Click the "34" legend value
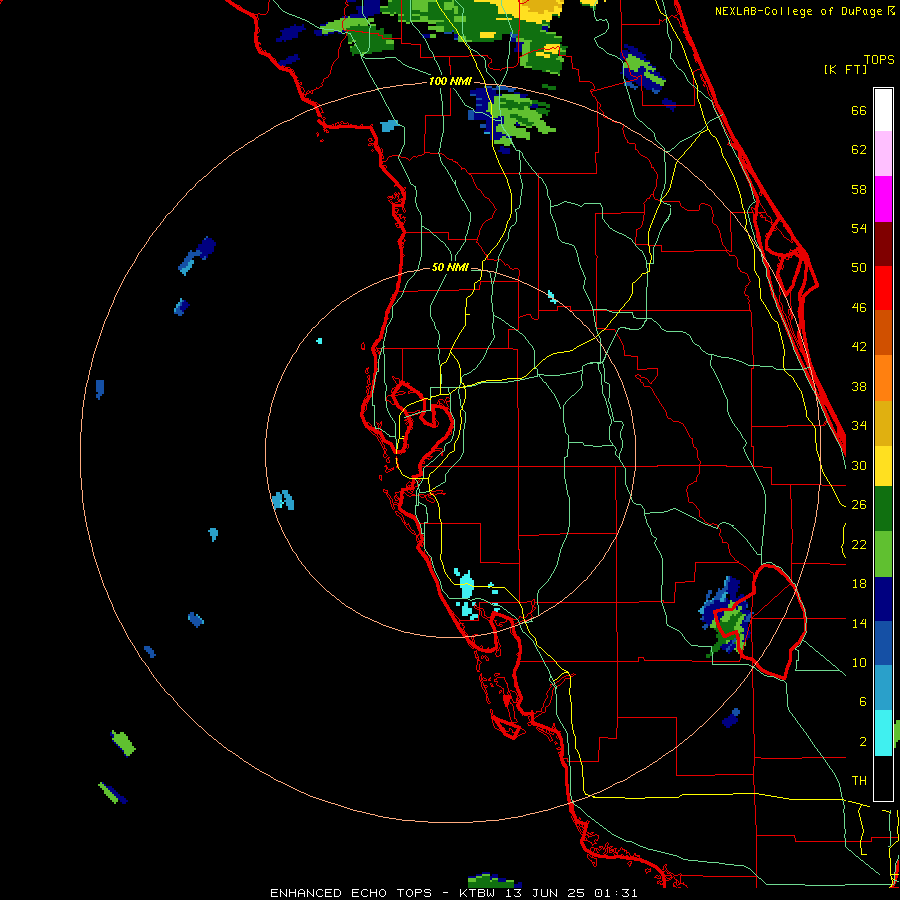 click(859, 425)
